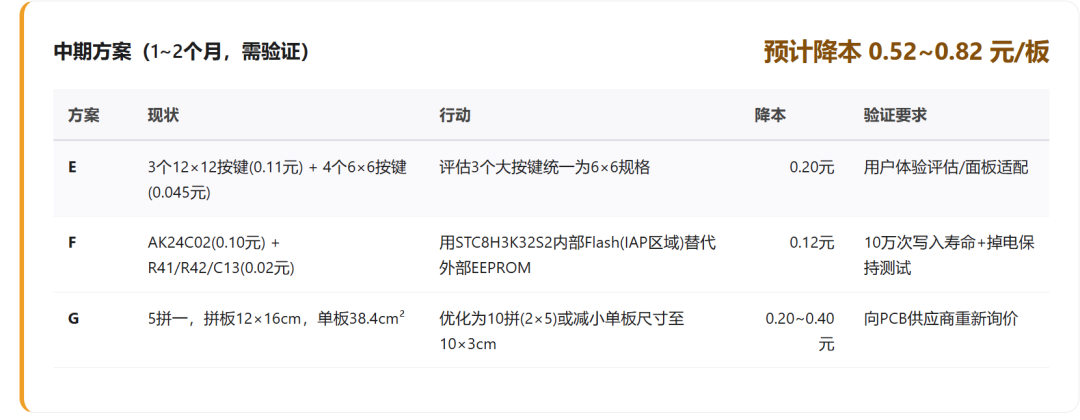1080x420 pixels.
Task: Click the 用户体验评估/面板适配 verification cell
Action: click(x=946, y=167)
